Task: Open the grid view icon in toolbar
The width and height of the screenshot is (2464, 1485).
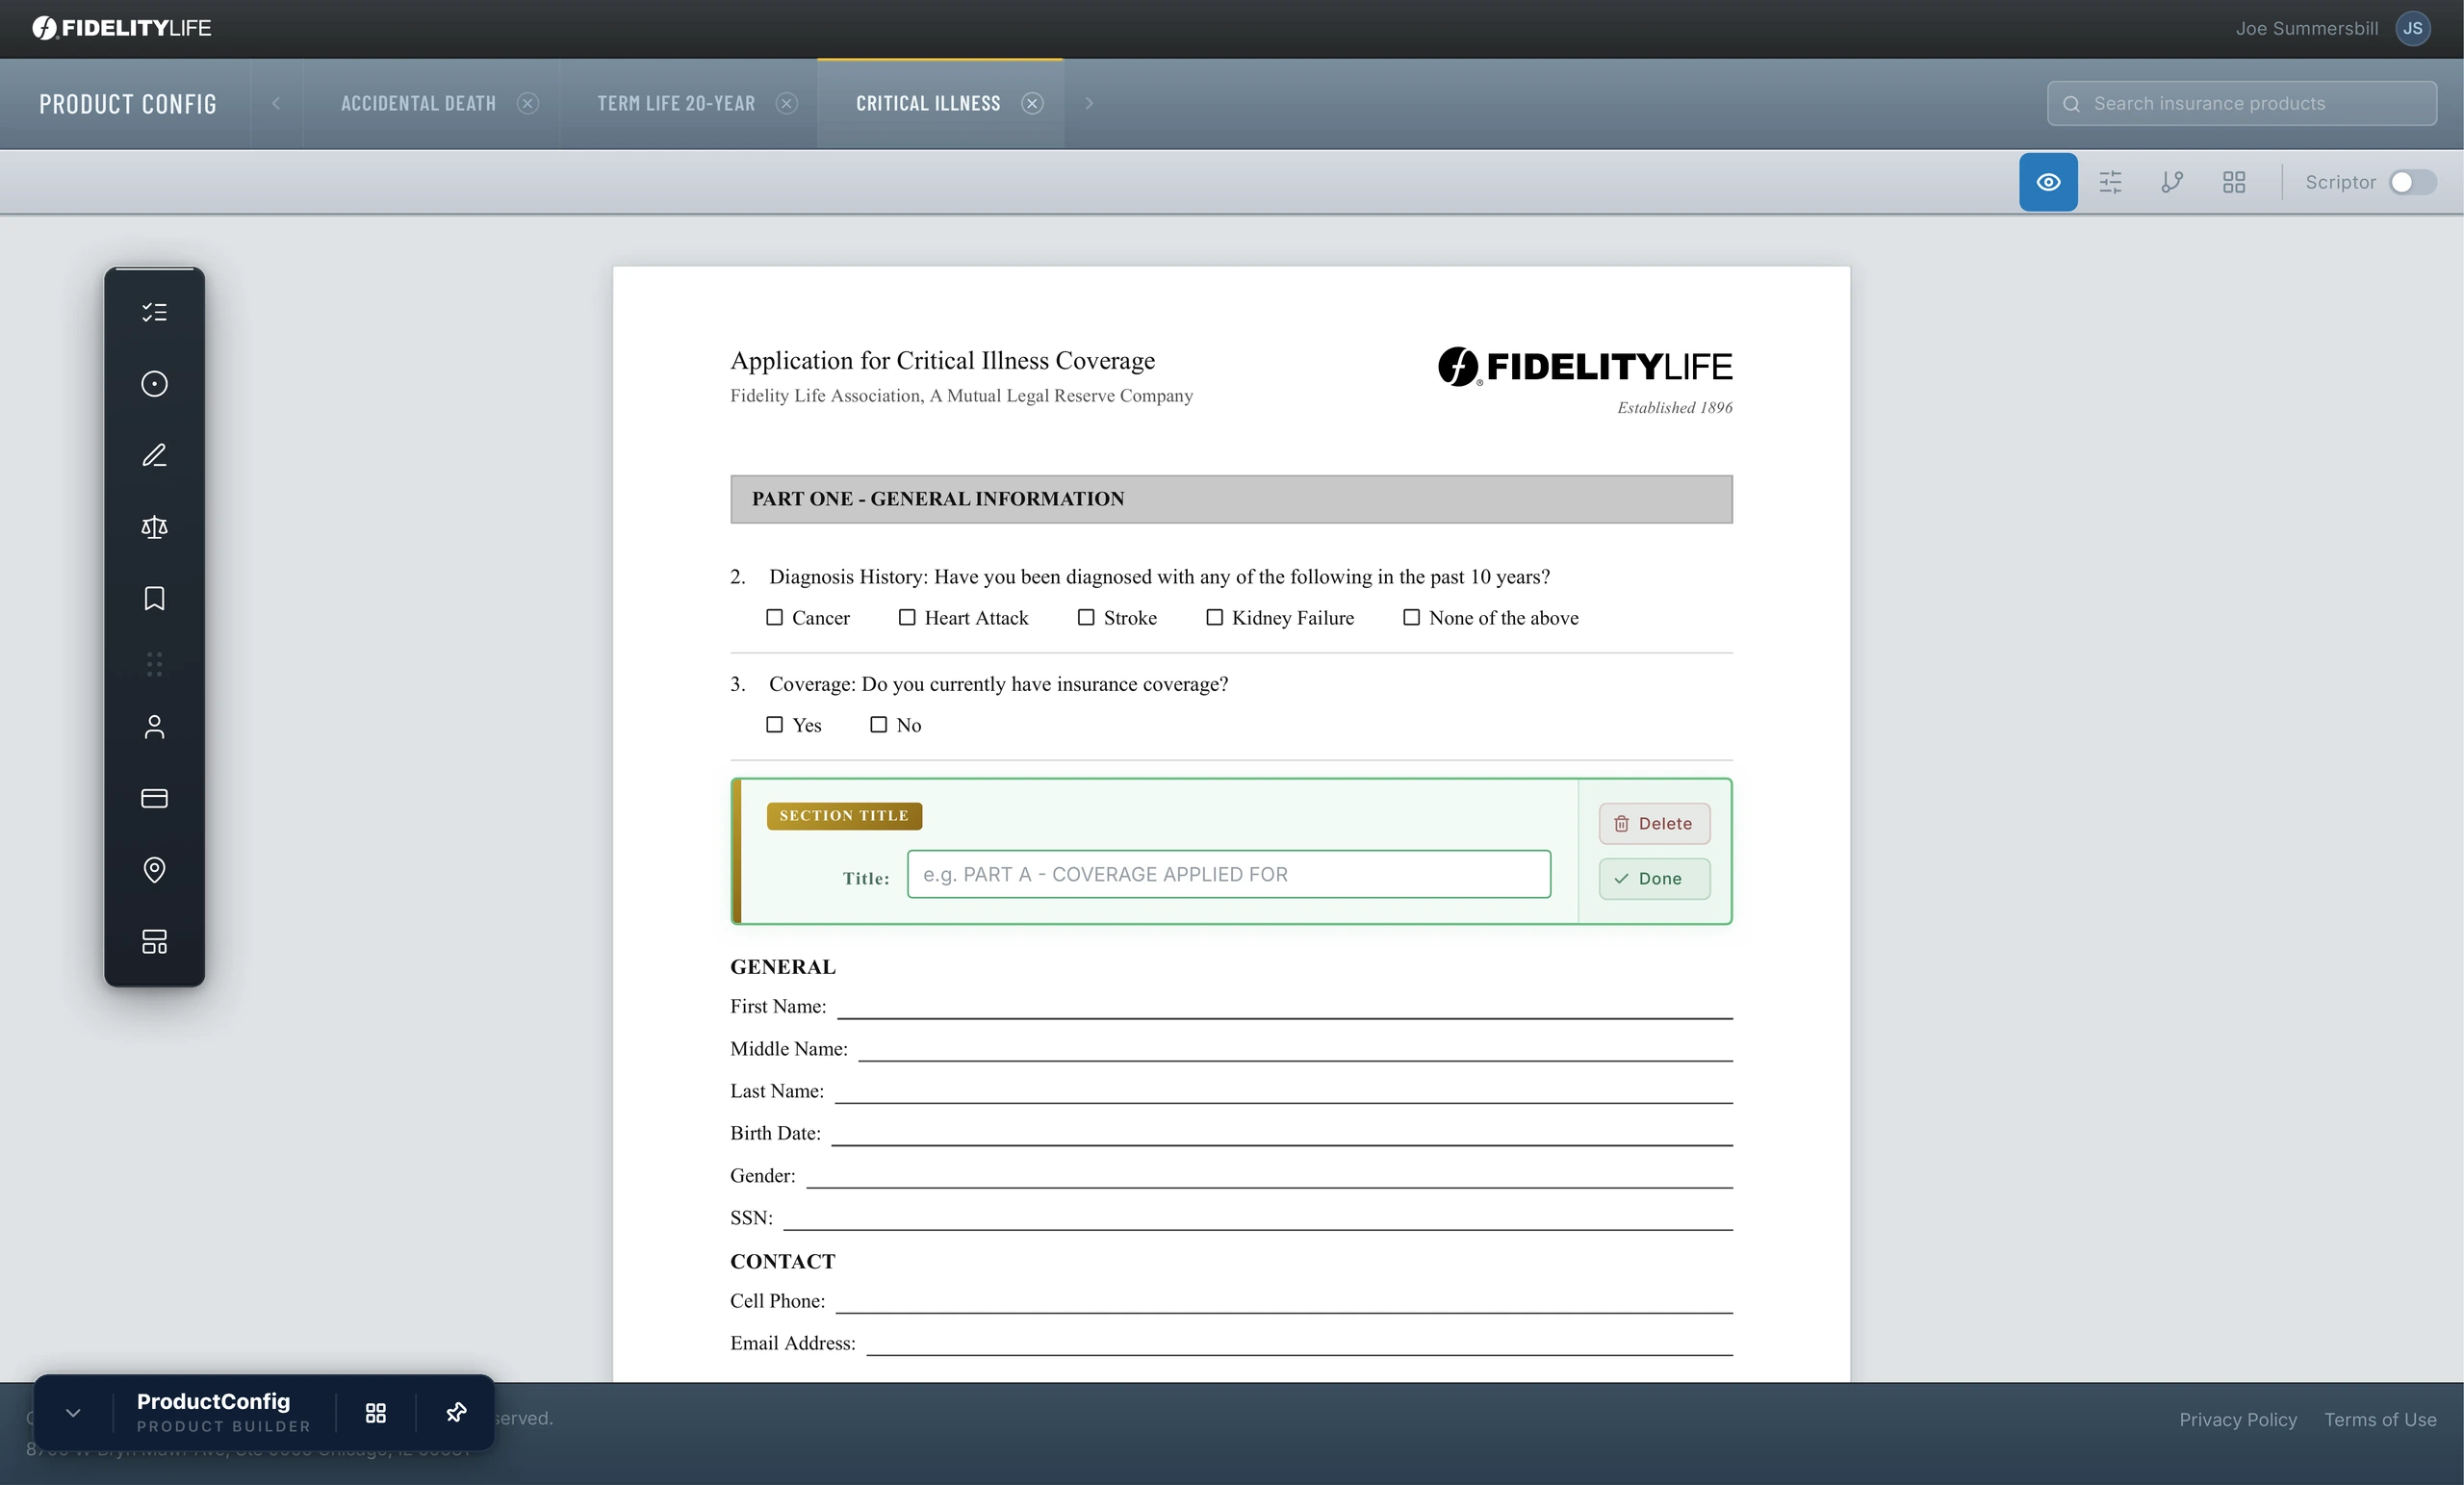Action: (2234, 182)
